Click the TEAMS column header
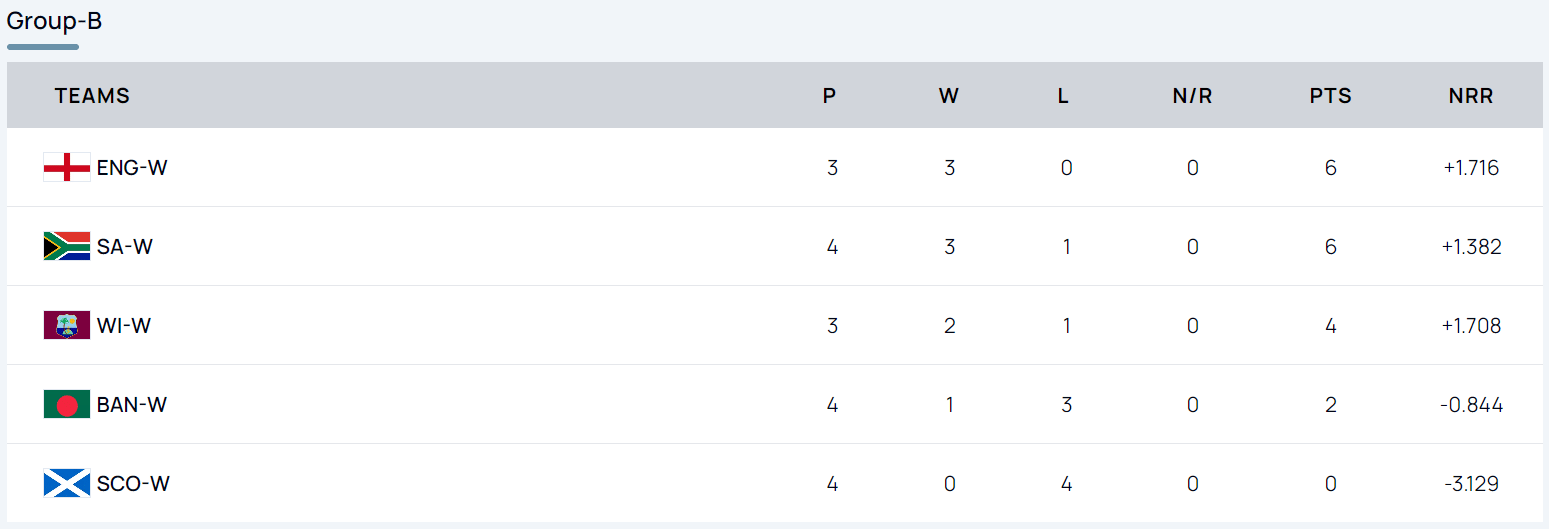Viewport: 1549px width, 529px height. tap(92, 96)
